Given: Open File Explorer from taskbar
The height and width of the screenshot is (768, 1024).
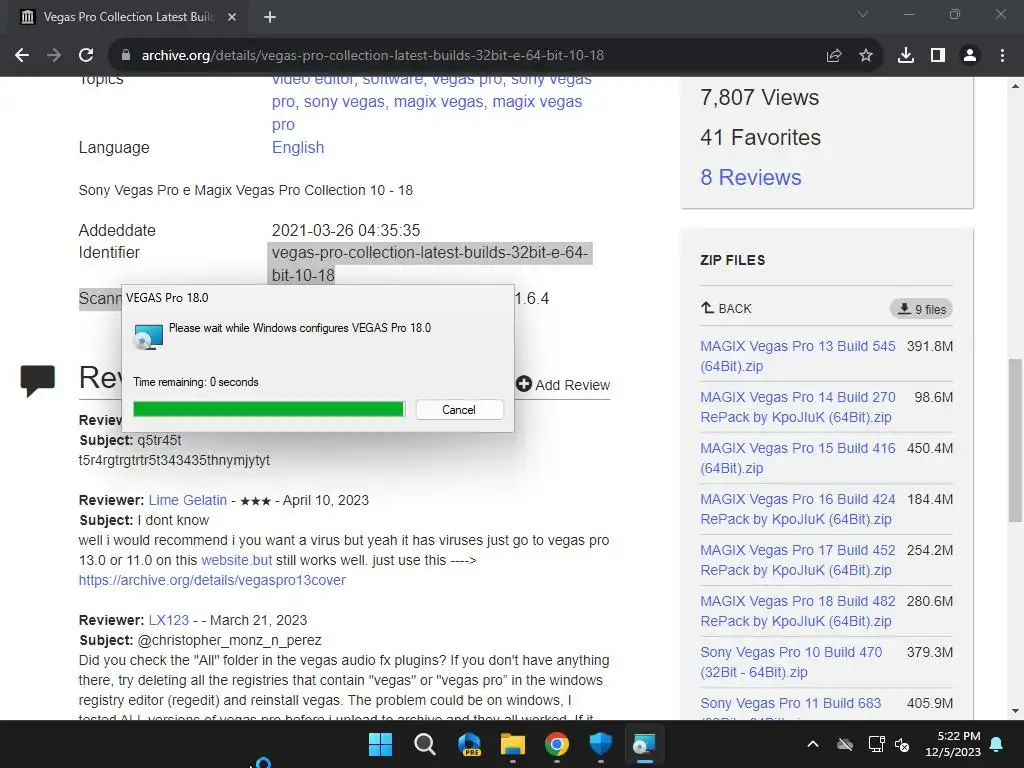Looking at the screenshot, I should 513,744.
